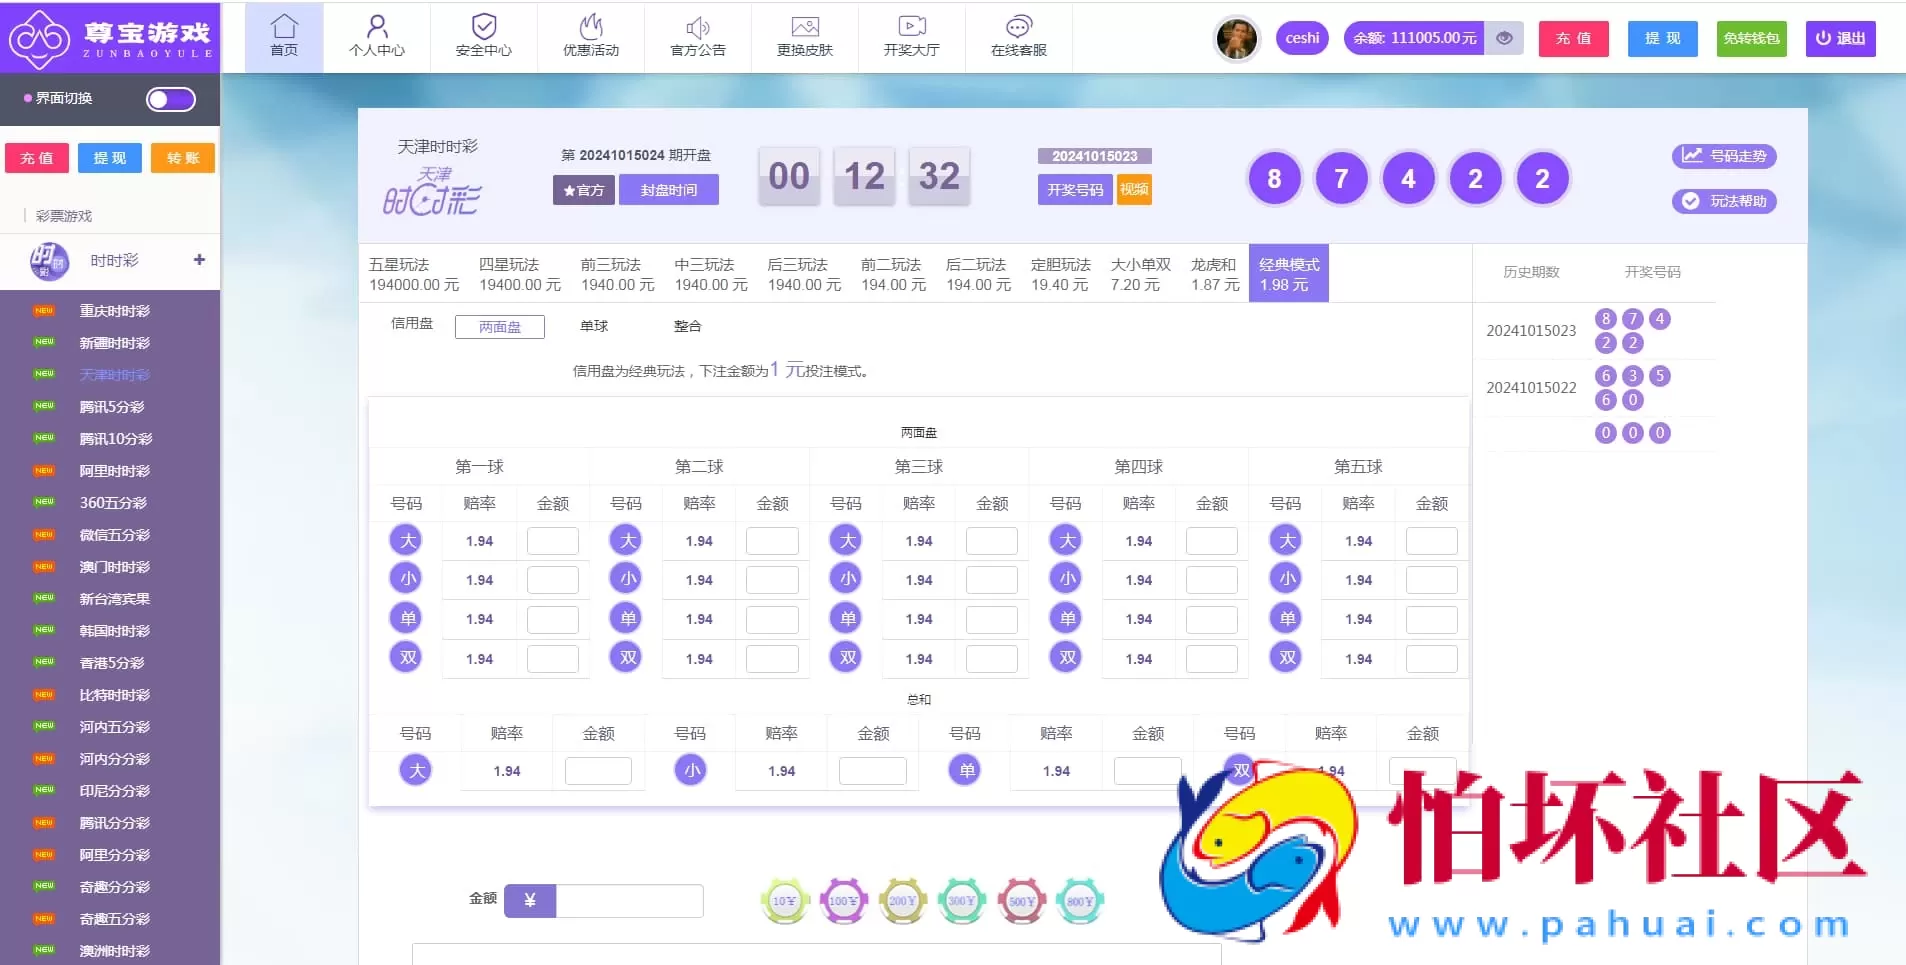Switch to 龙虎和 play mode tab
This screenshot has height=965, width=1906.
(1212, 272)
